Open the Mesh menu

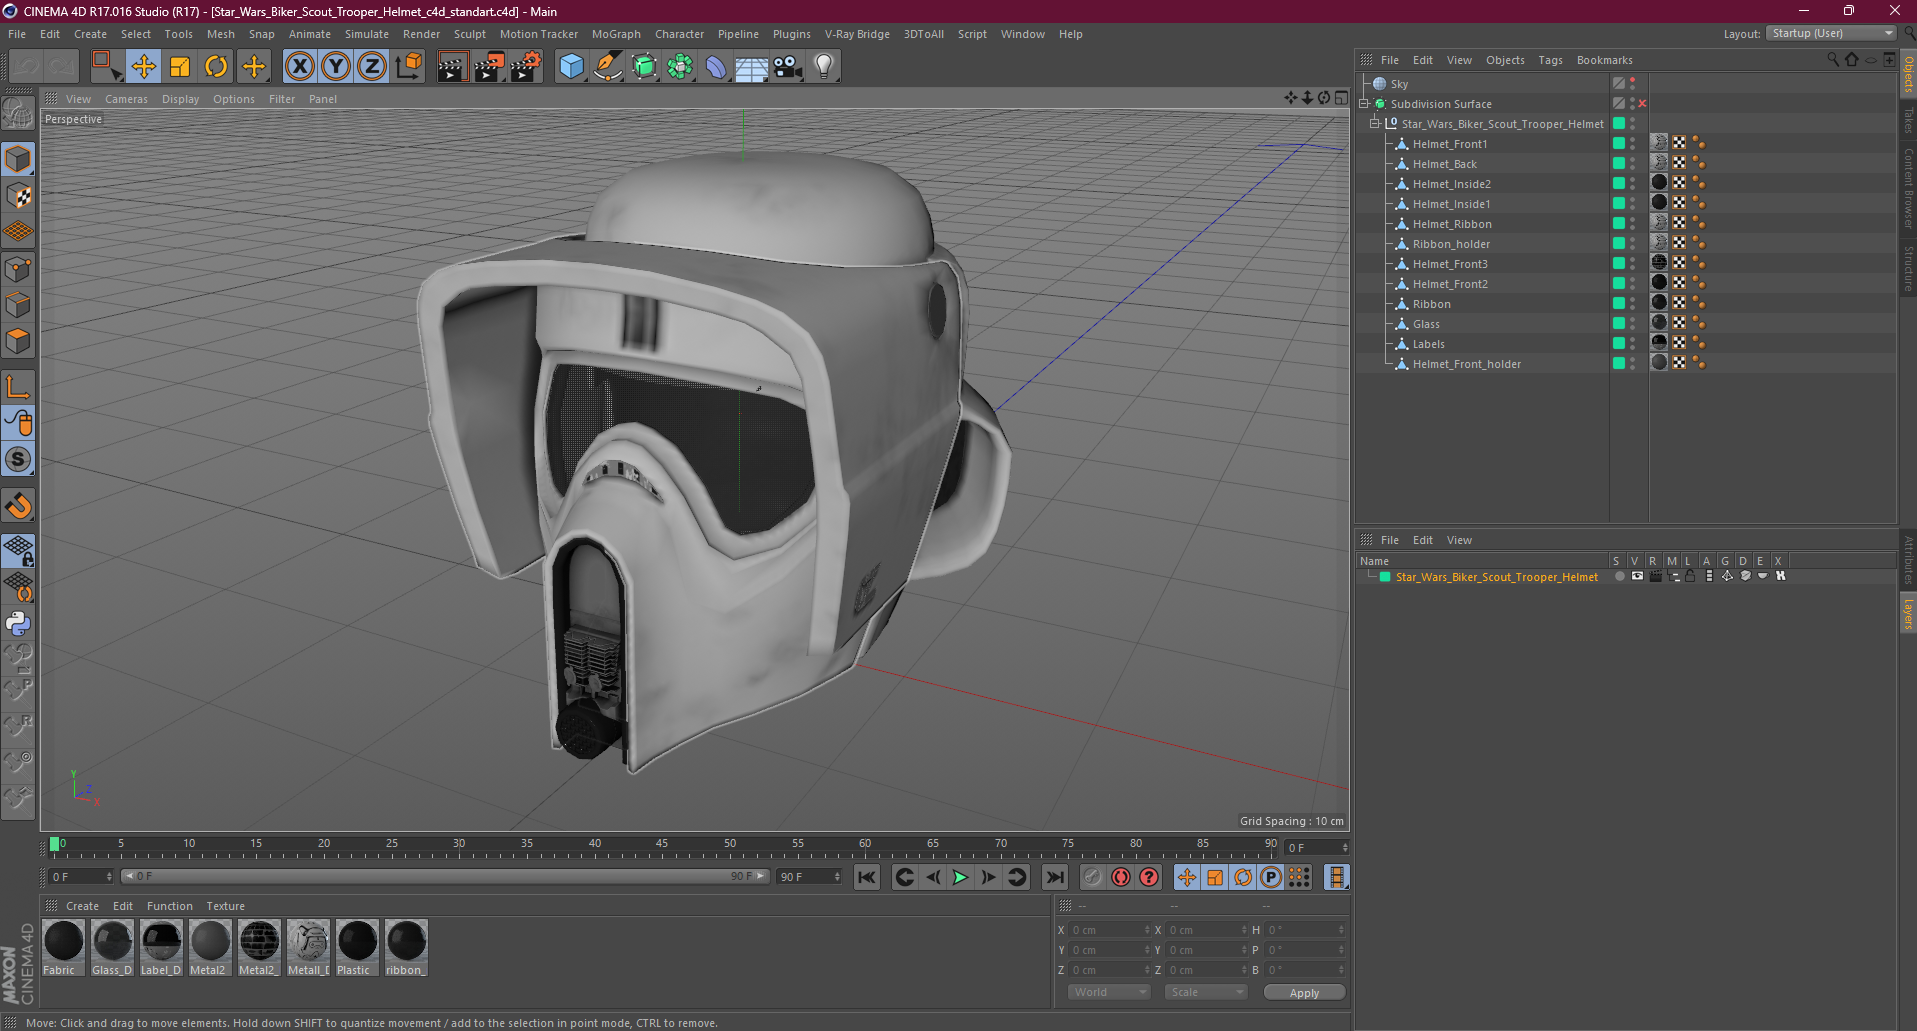click(x=220, y=34)
